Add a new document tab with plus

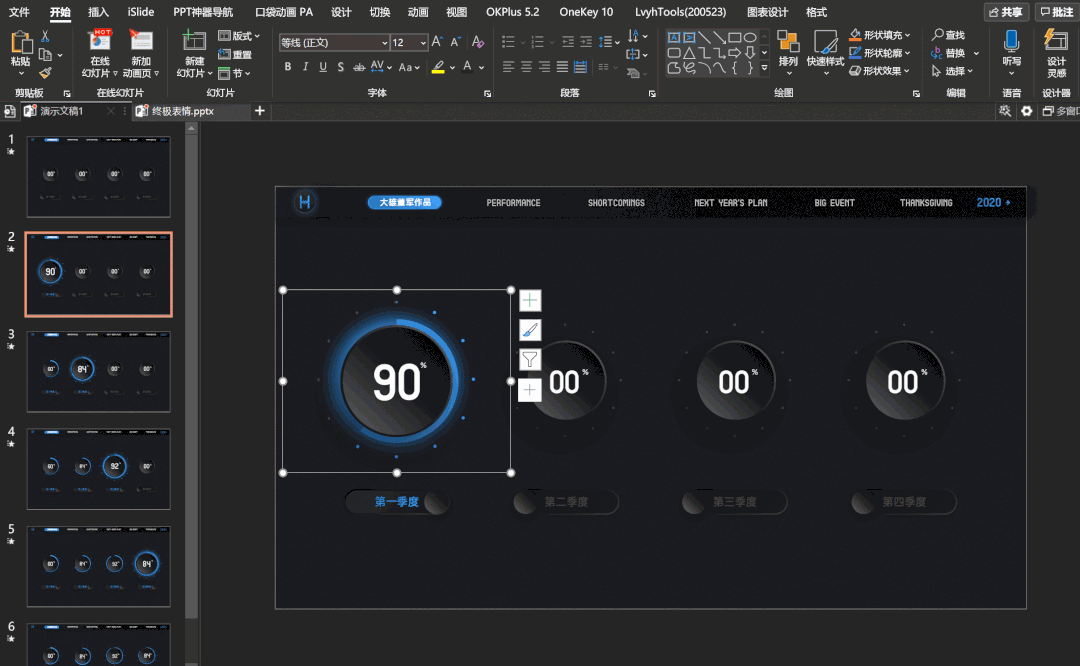point(260,111)
